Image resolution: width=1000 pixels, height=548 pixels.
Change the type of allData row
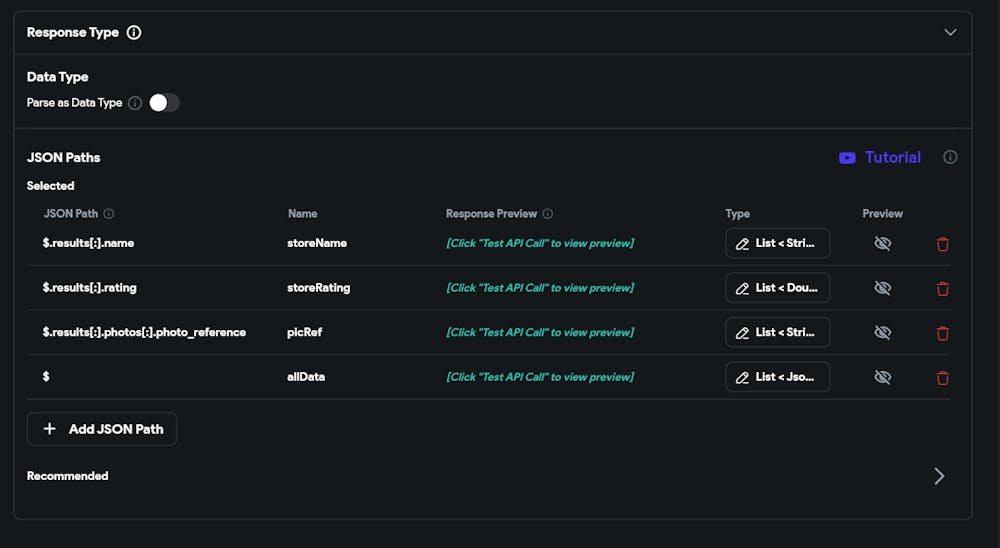[x=777, y=377]
